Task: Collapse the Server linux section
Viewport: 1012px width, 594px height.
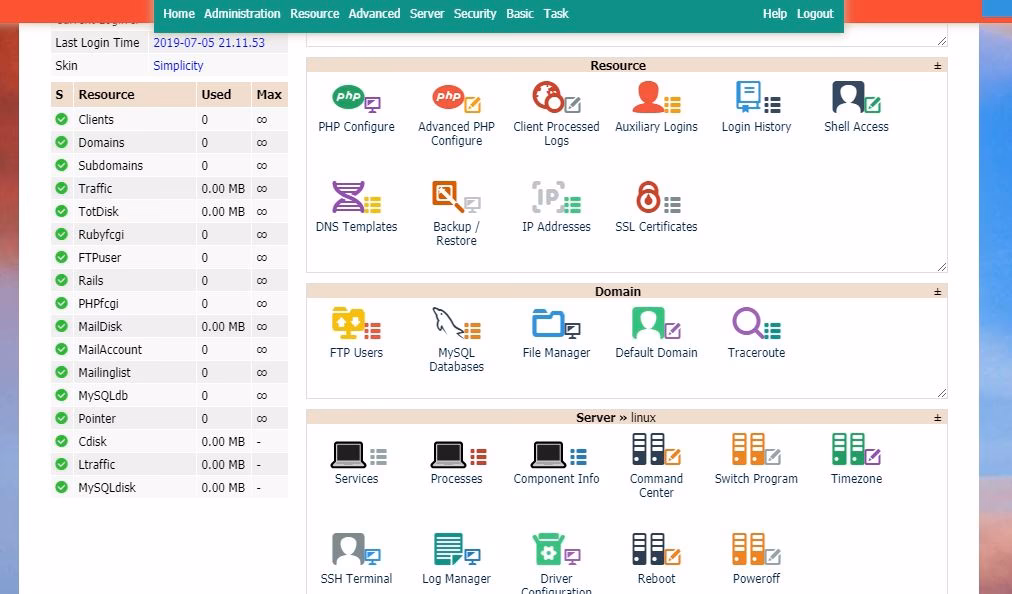Action: pos(936,417)
